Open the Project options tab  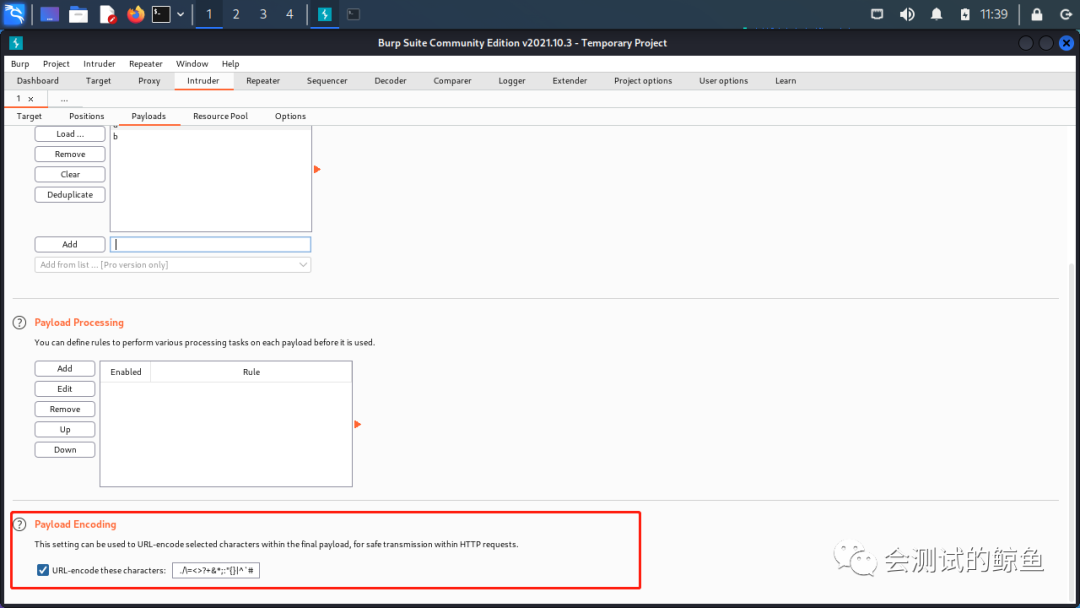point(643,81)
